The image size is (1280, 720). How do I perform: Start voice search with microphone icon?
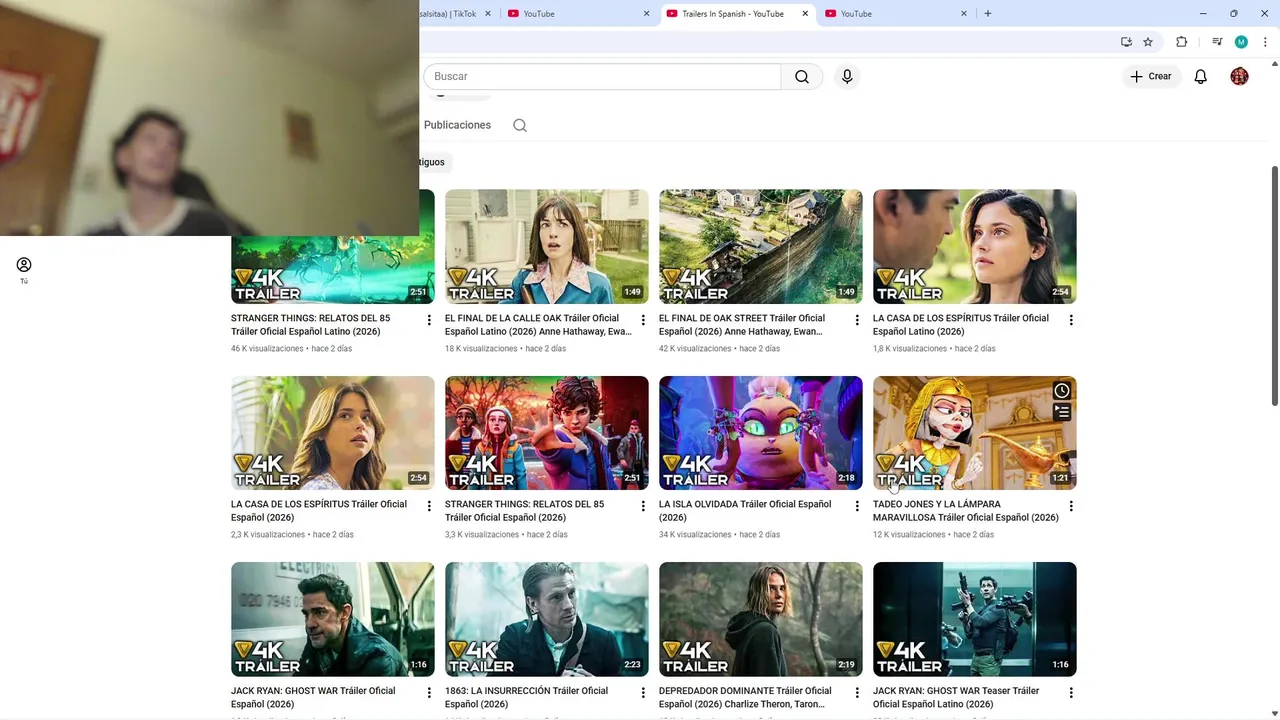pyautogui.click(x=847, y=76)
